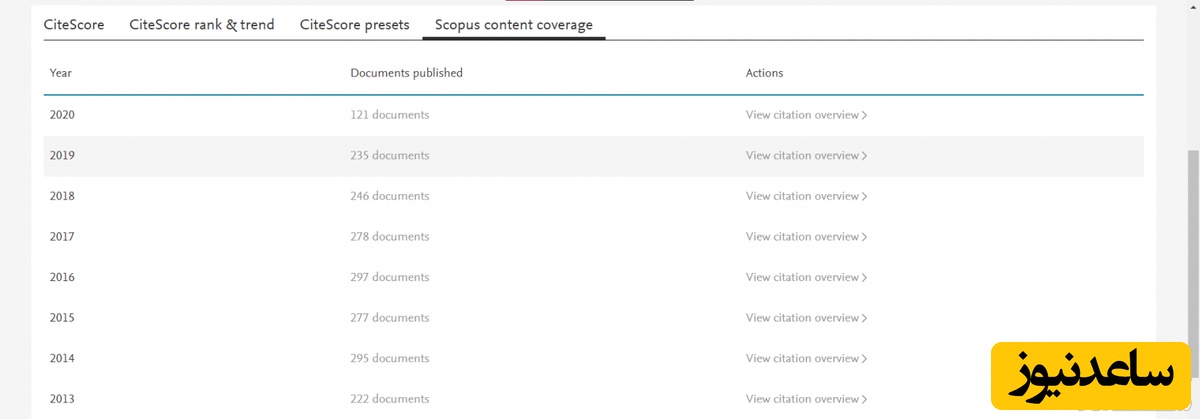
Task: Open citation overview for 2017
Action: pyautogui.click(x=806, y=237)
